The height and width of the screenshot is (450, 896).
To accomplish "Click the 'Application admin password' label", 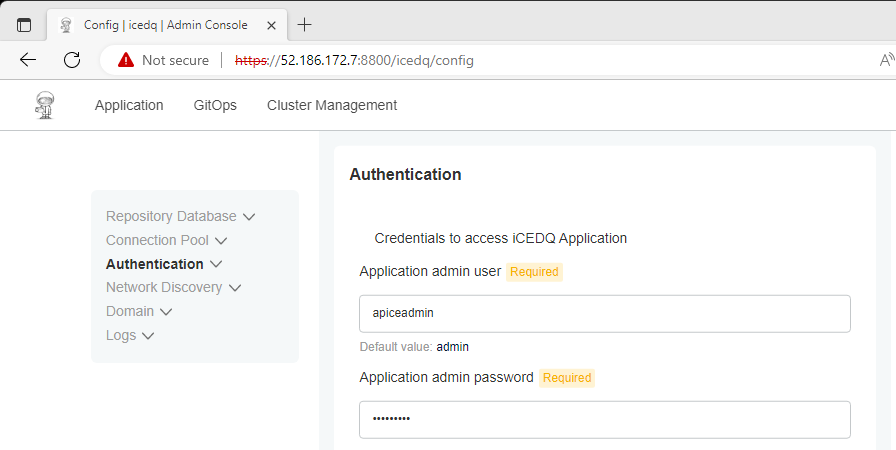I will pos(446,377).
